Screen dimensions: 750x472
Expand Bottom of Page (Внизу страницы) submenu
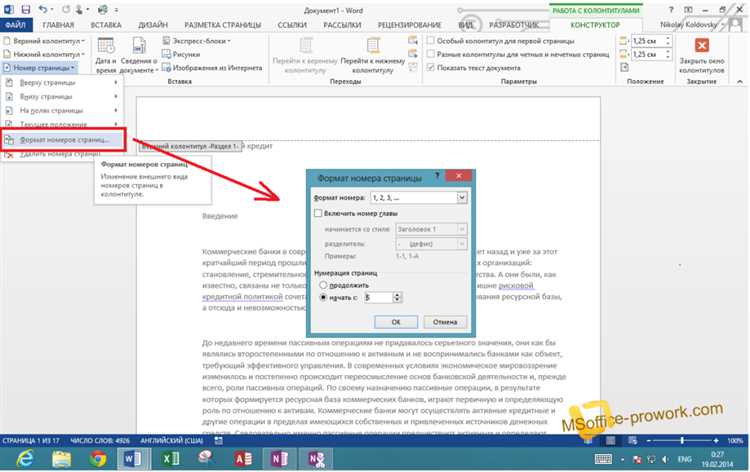pos(62,97)
